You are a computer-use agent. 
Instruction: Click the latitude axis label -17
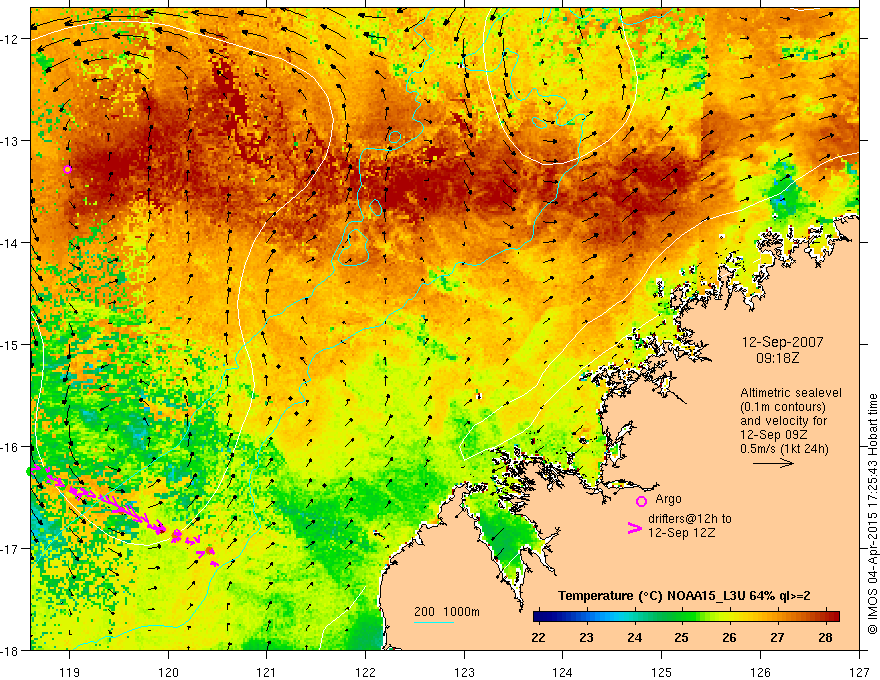pyautogui.click(x=11, y=549)
